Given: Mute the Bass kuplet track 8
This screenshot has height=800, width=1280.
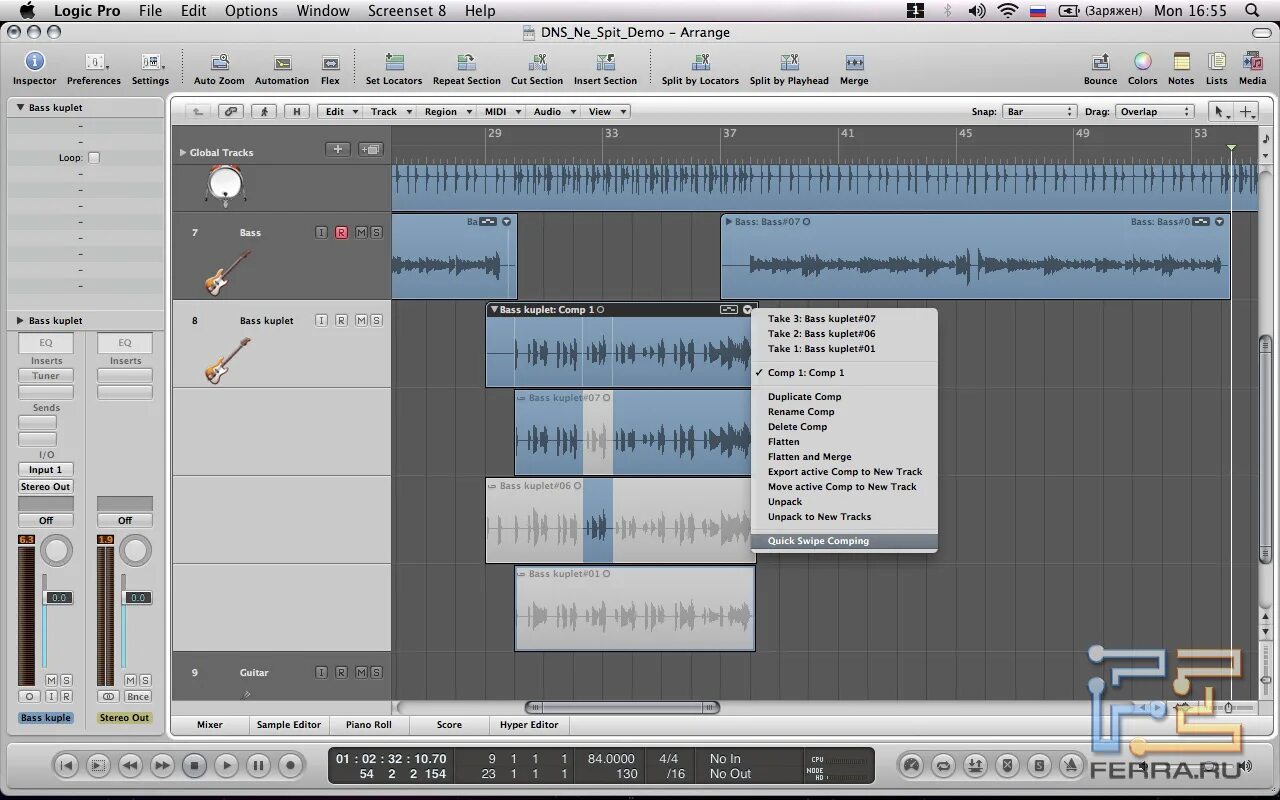Looking at the screenshot, I should click(x=361, y=321).
